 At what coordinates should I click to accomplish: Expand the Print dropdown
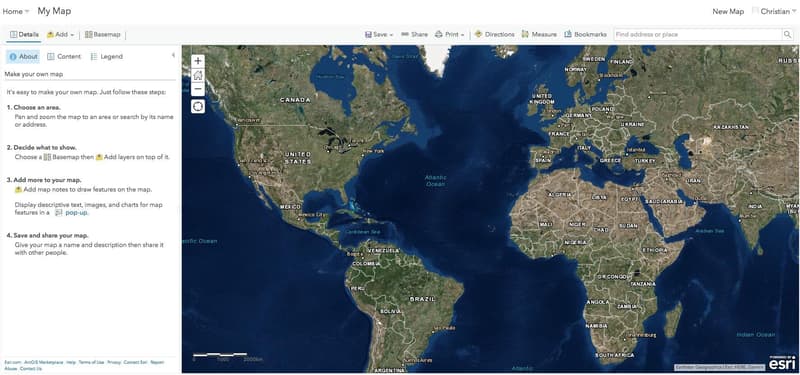pos(449,35)
